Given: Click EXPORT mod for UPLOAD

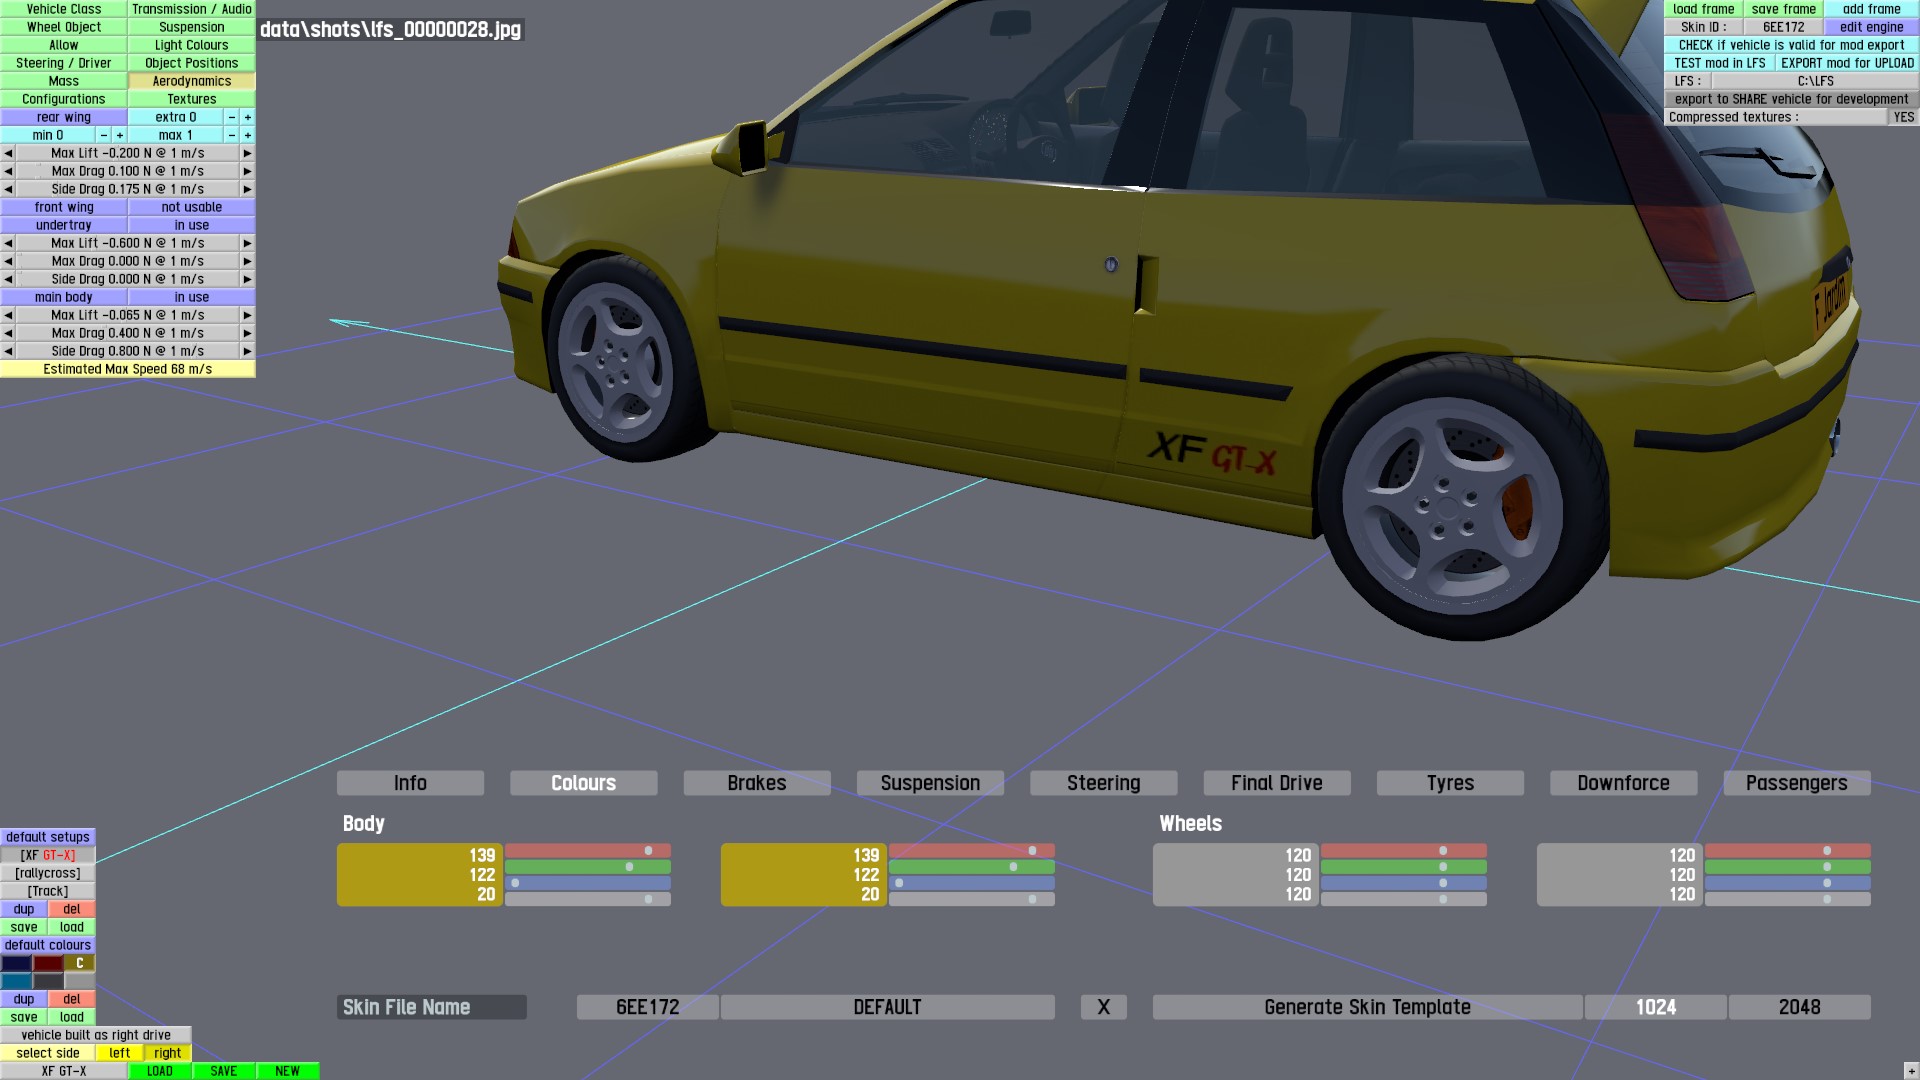Looking at the screenshot, I should 1847,63.
